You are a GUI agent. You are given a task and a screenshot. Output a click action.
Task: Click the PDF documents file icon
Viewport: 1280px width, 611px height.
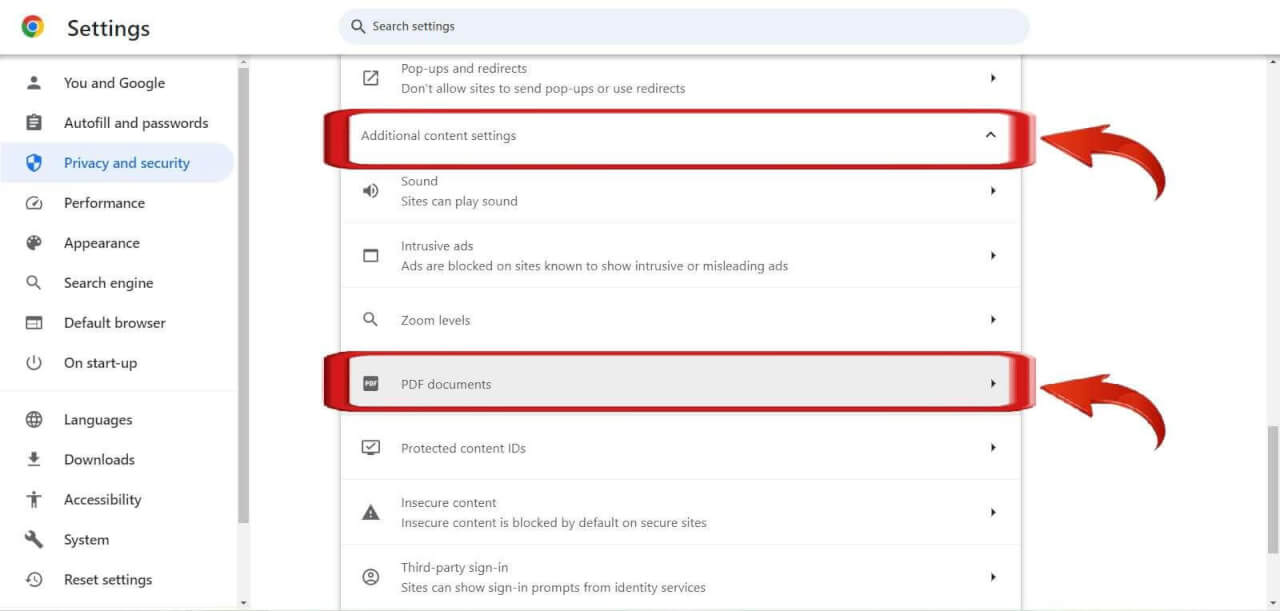coord(371,384)
